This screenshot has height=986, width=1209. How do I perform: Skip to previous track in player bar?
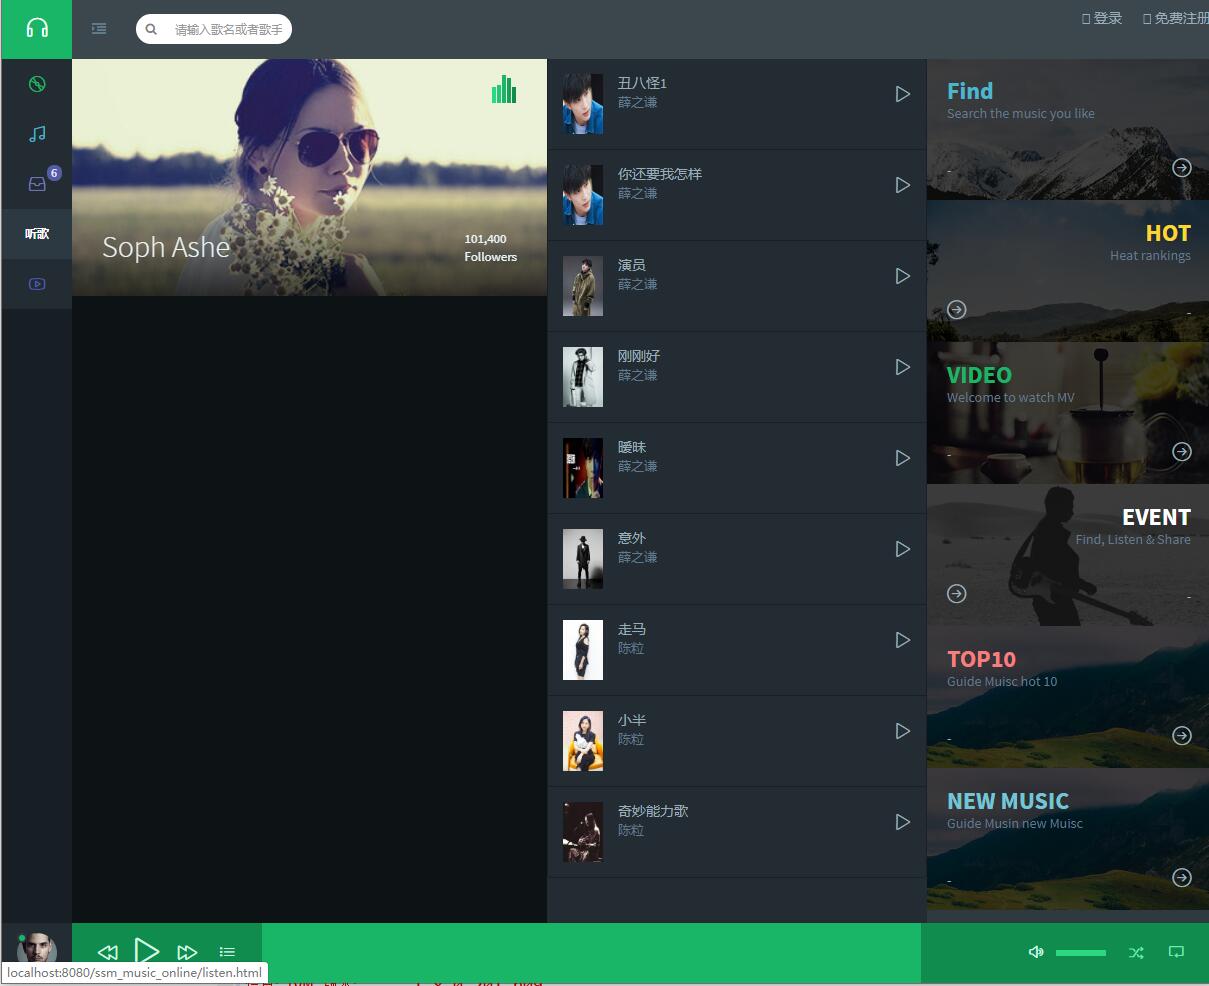tap(108, 953)
